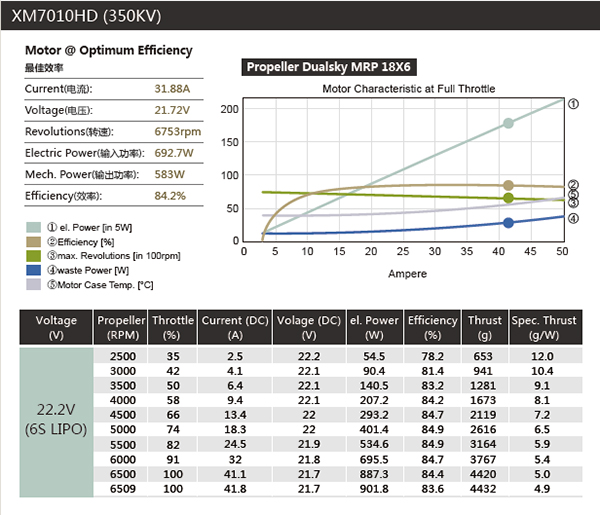Viewport: 600px width, 515px height.
Task: Click the 84.2% efficiency value
Action: point(170,196)
